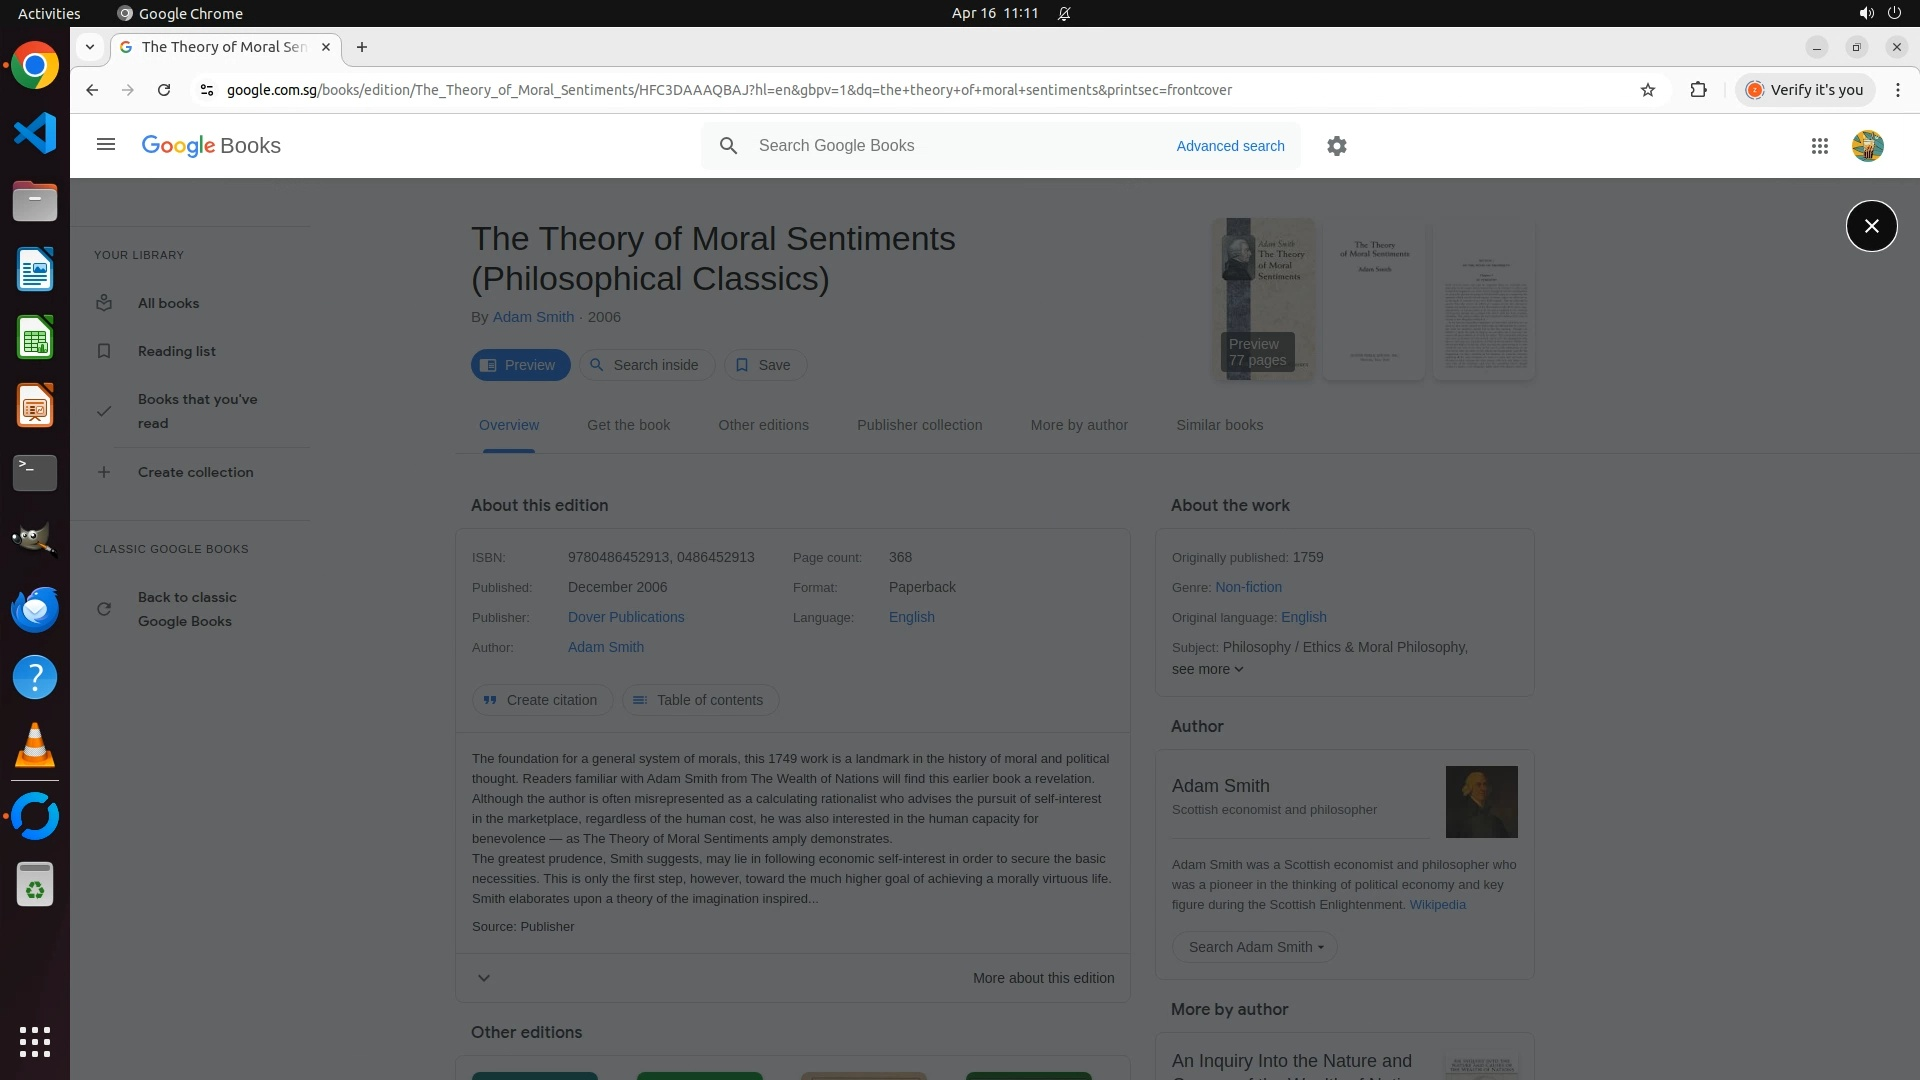Click the Create citation button
This screenshot has width=1920, height=1080.
(541, 700)
